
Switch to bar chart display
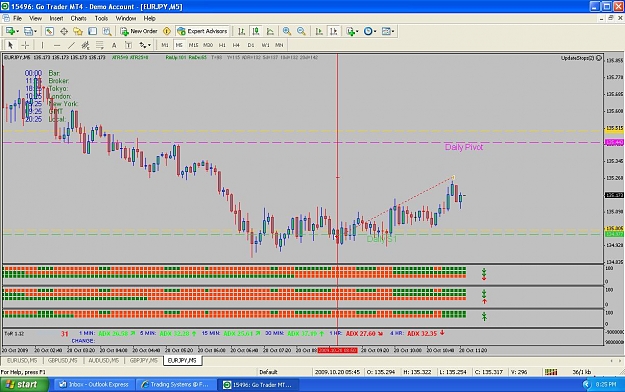pos(242,31)
